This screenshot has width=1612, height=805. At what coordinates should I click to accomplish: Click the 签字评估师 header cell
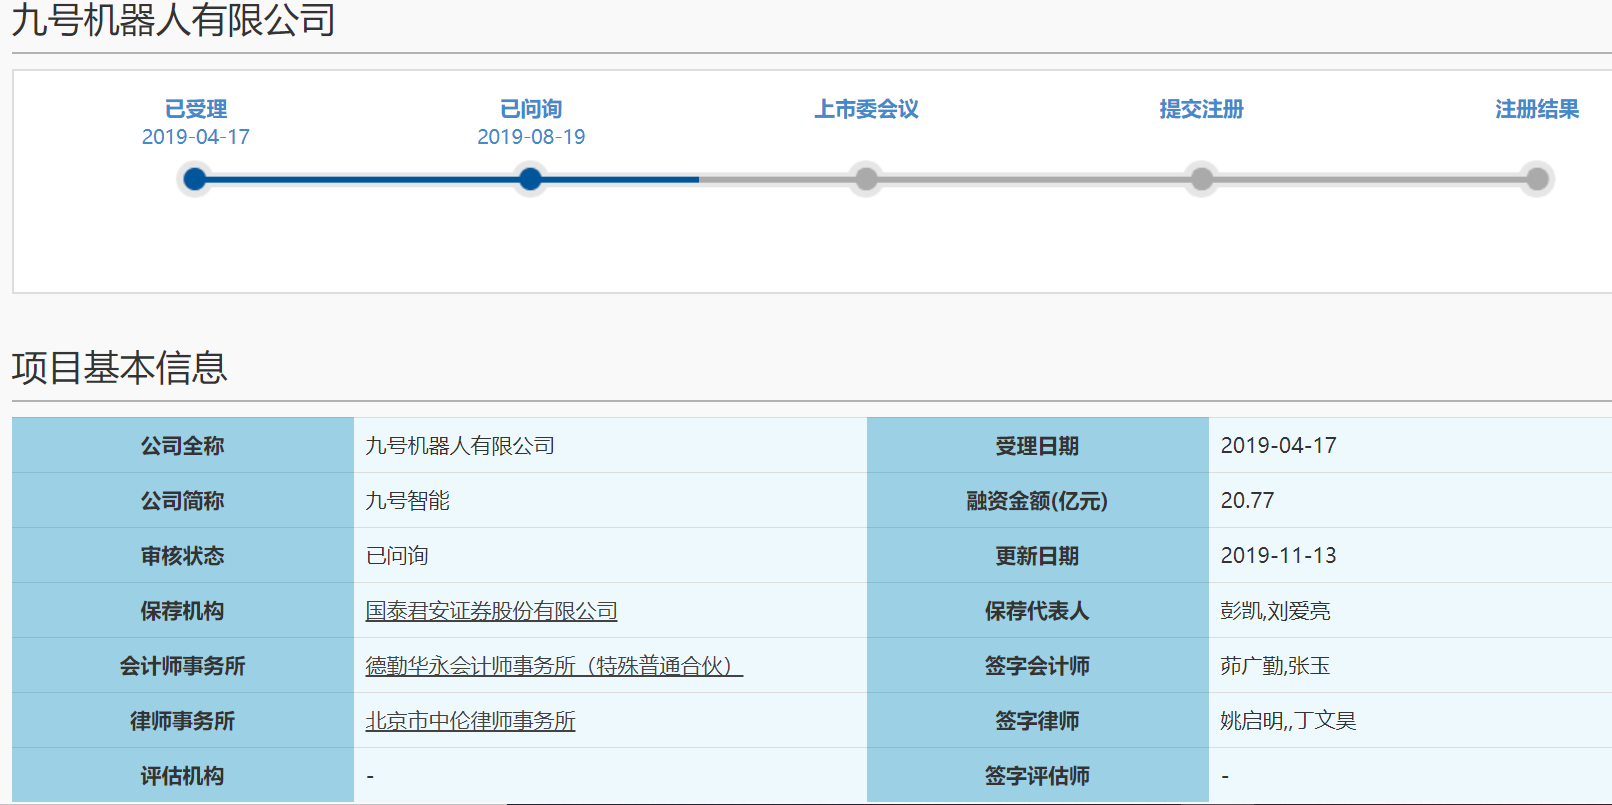click(1038, 775)
